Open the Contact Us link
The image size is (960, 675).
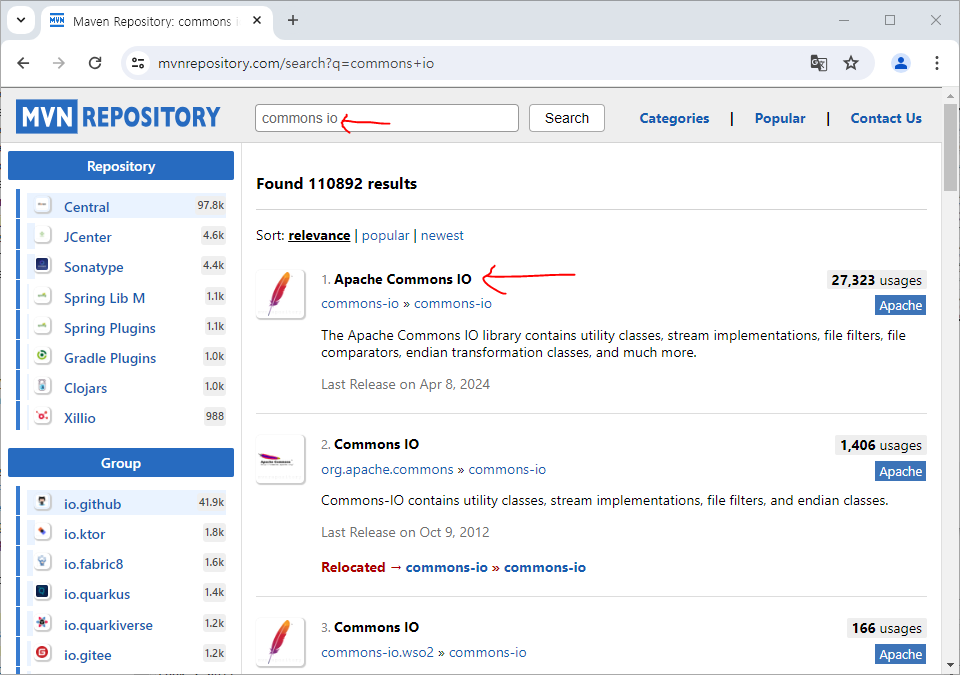[x=886, y=118]
